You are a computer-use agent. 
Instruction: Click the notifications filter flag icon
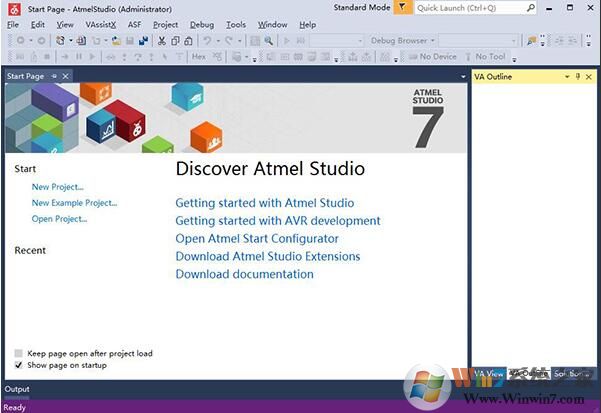pyautogui.click(x=402, y=7)
